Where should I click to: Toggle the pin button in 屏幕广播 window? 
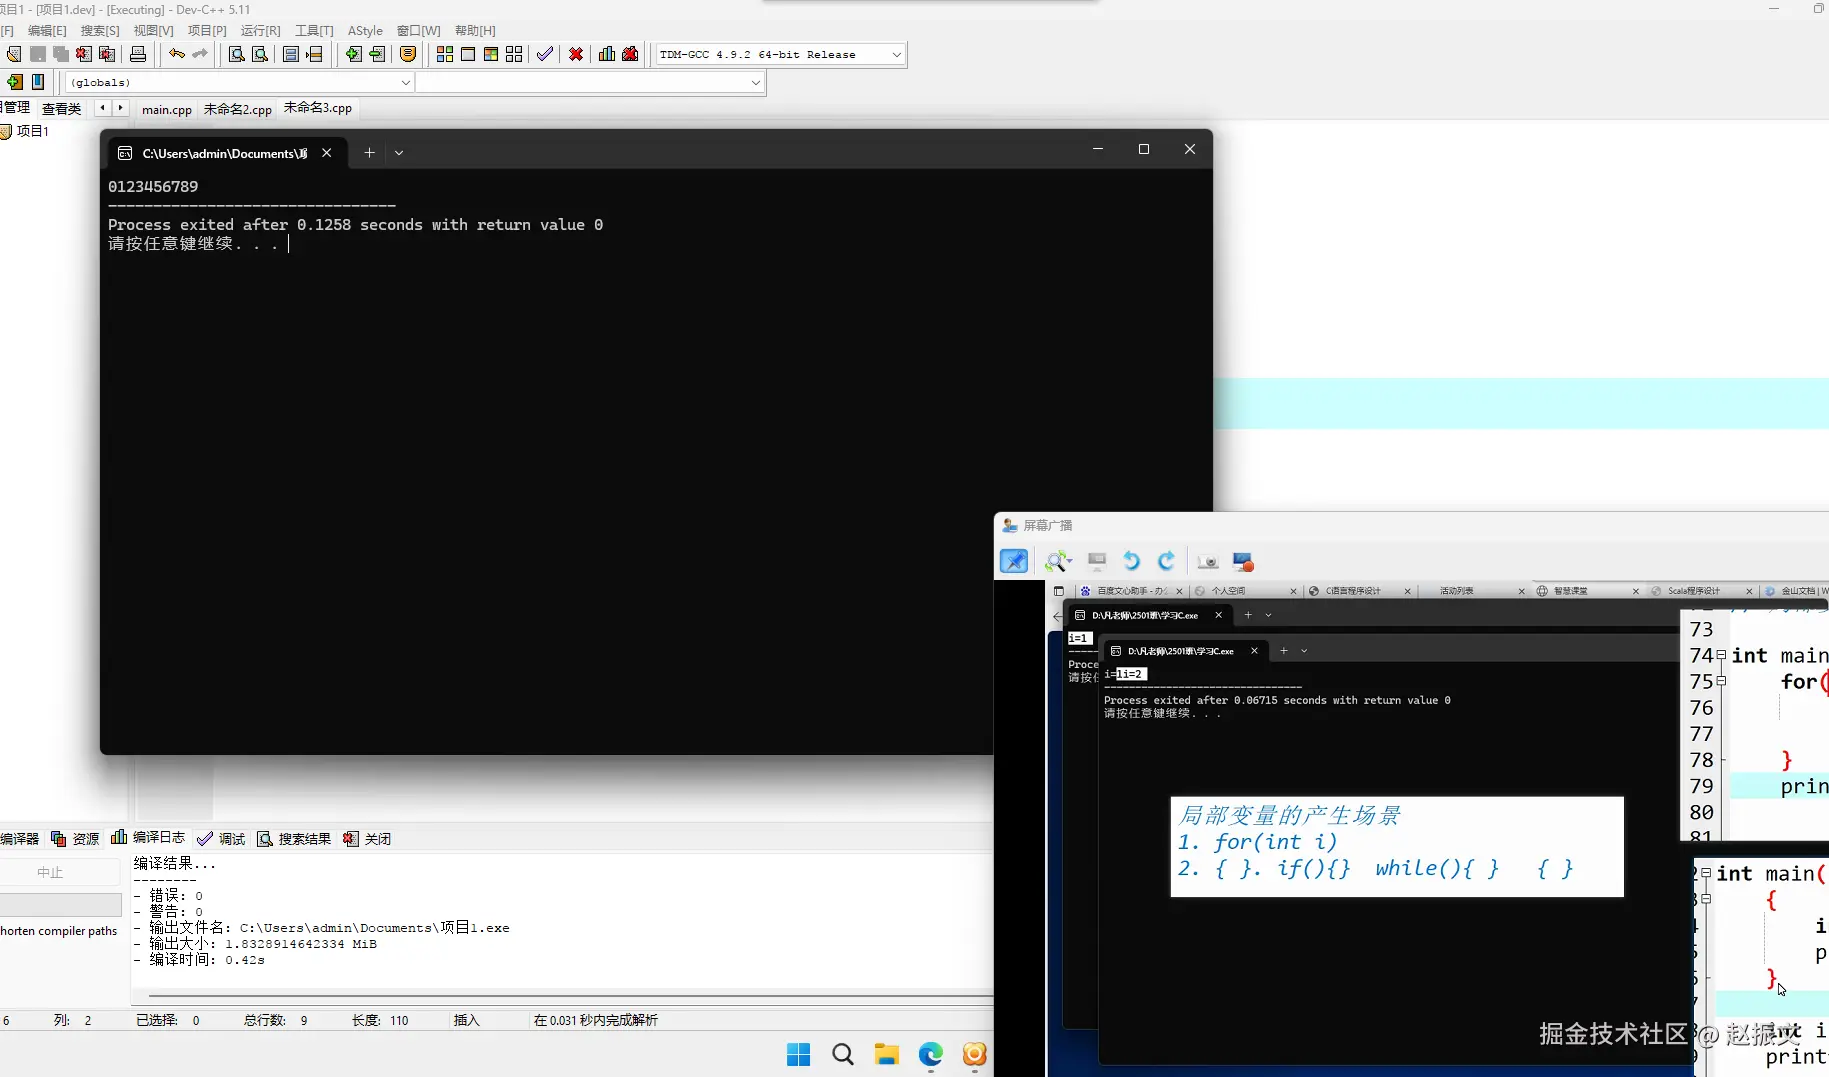click(1014, 561)
